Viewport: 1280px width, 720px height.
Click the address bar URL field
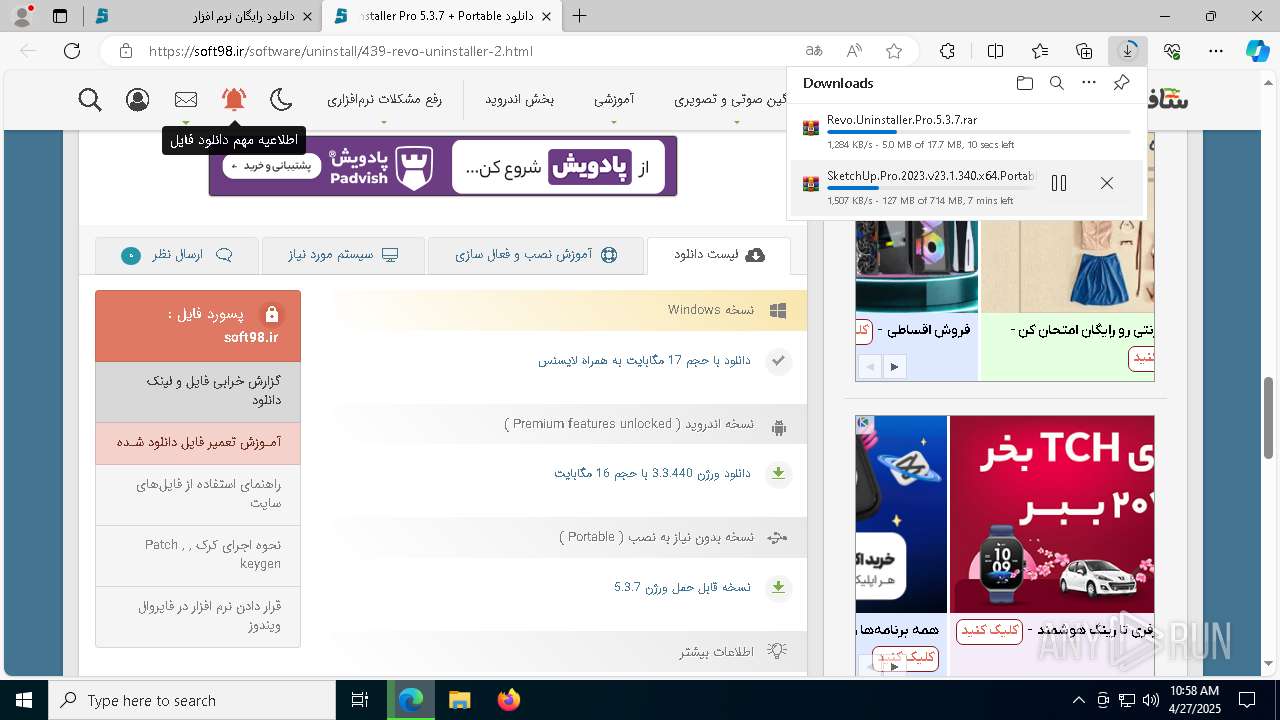470,51
